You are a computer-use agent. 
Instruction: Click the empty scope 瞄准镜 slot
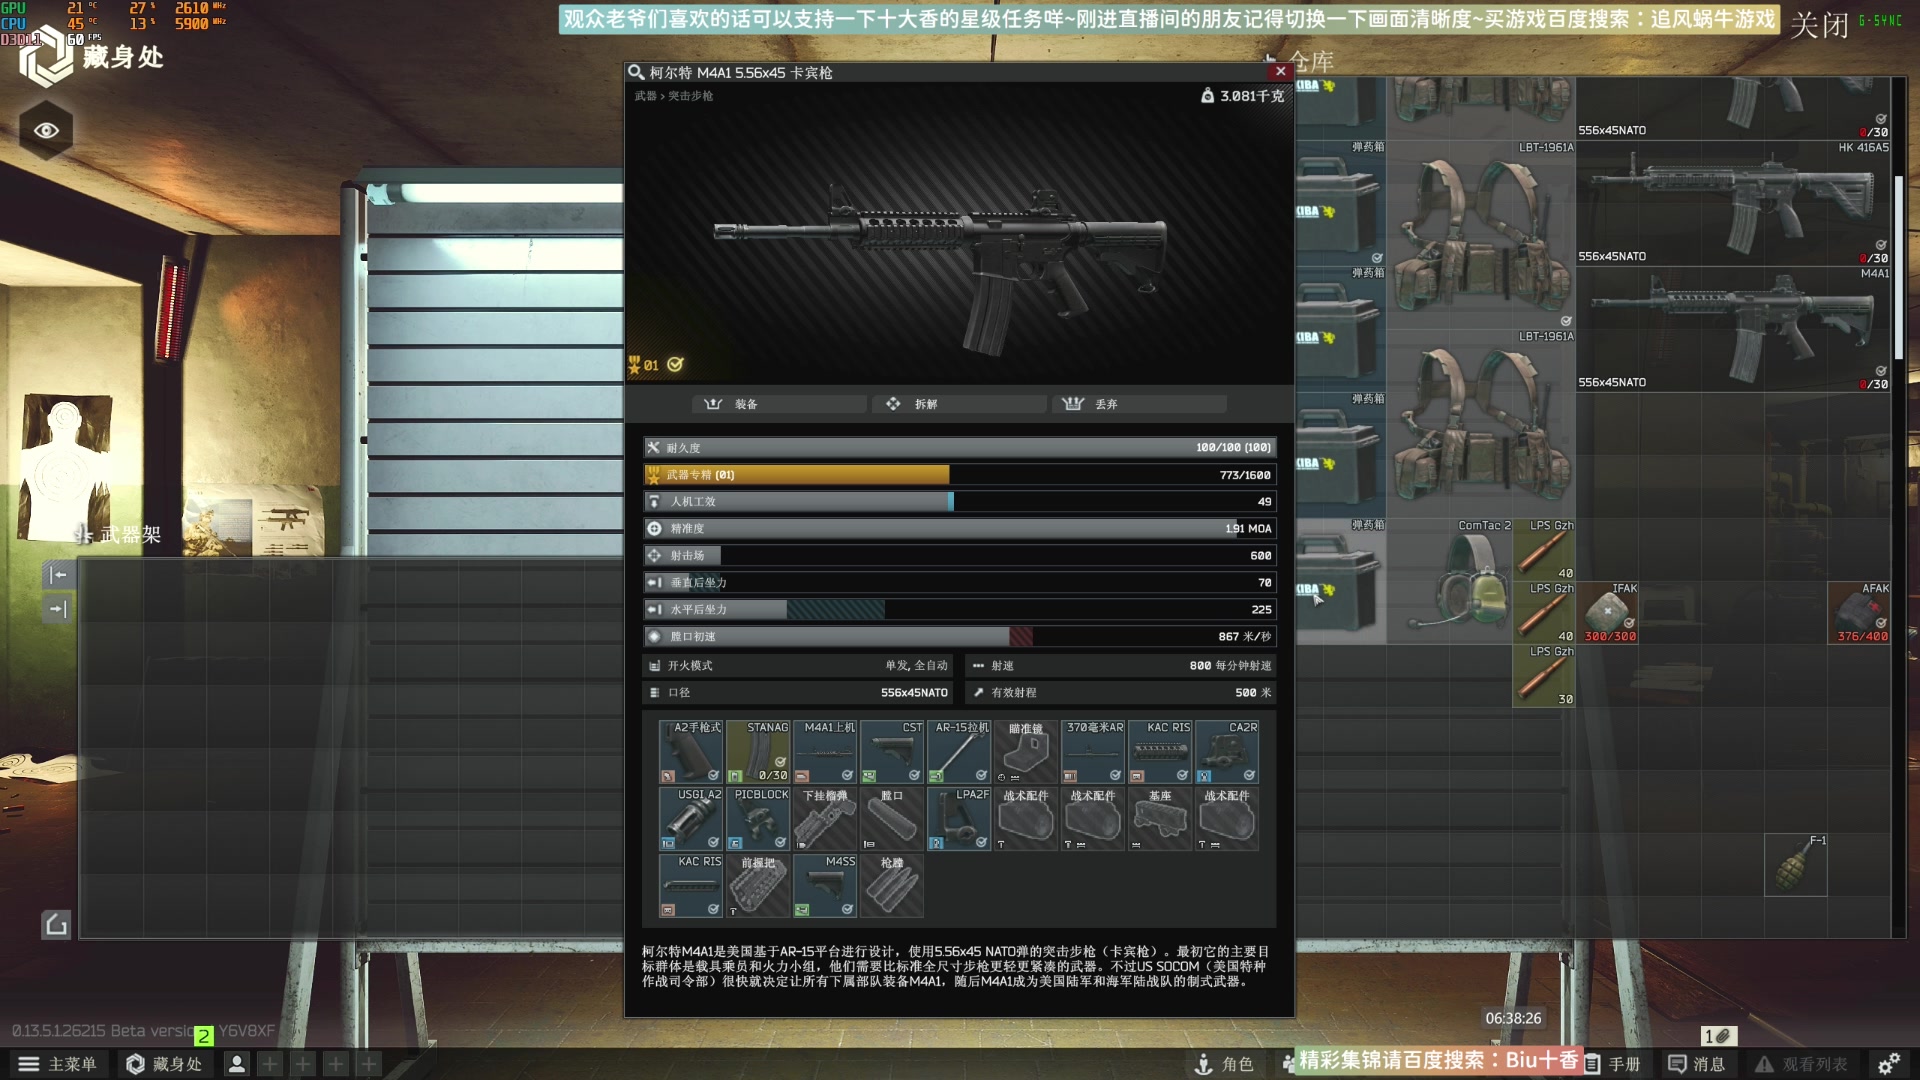click(1026, 752)
